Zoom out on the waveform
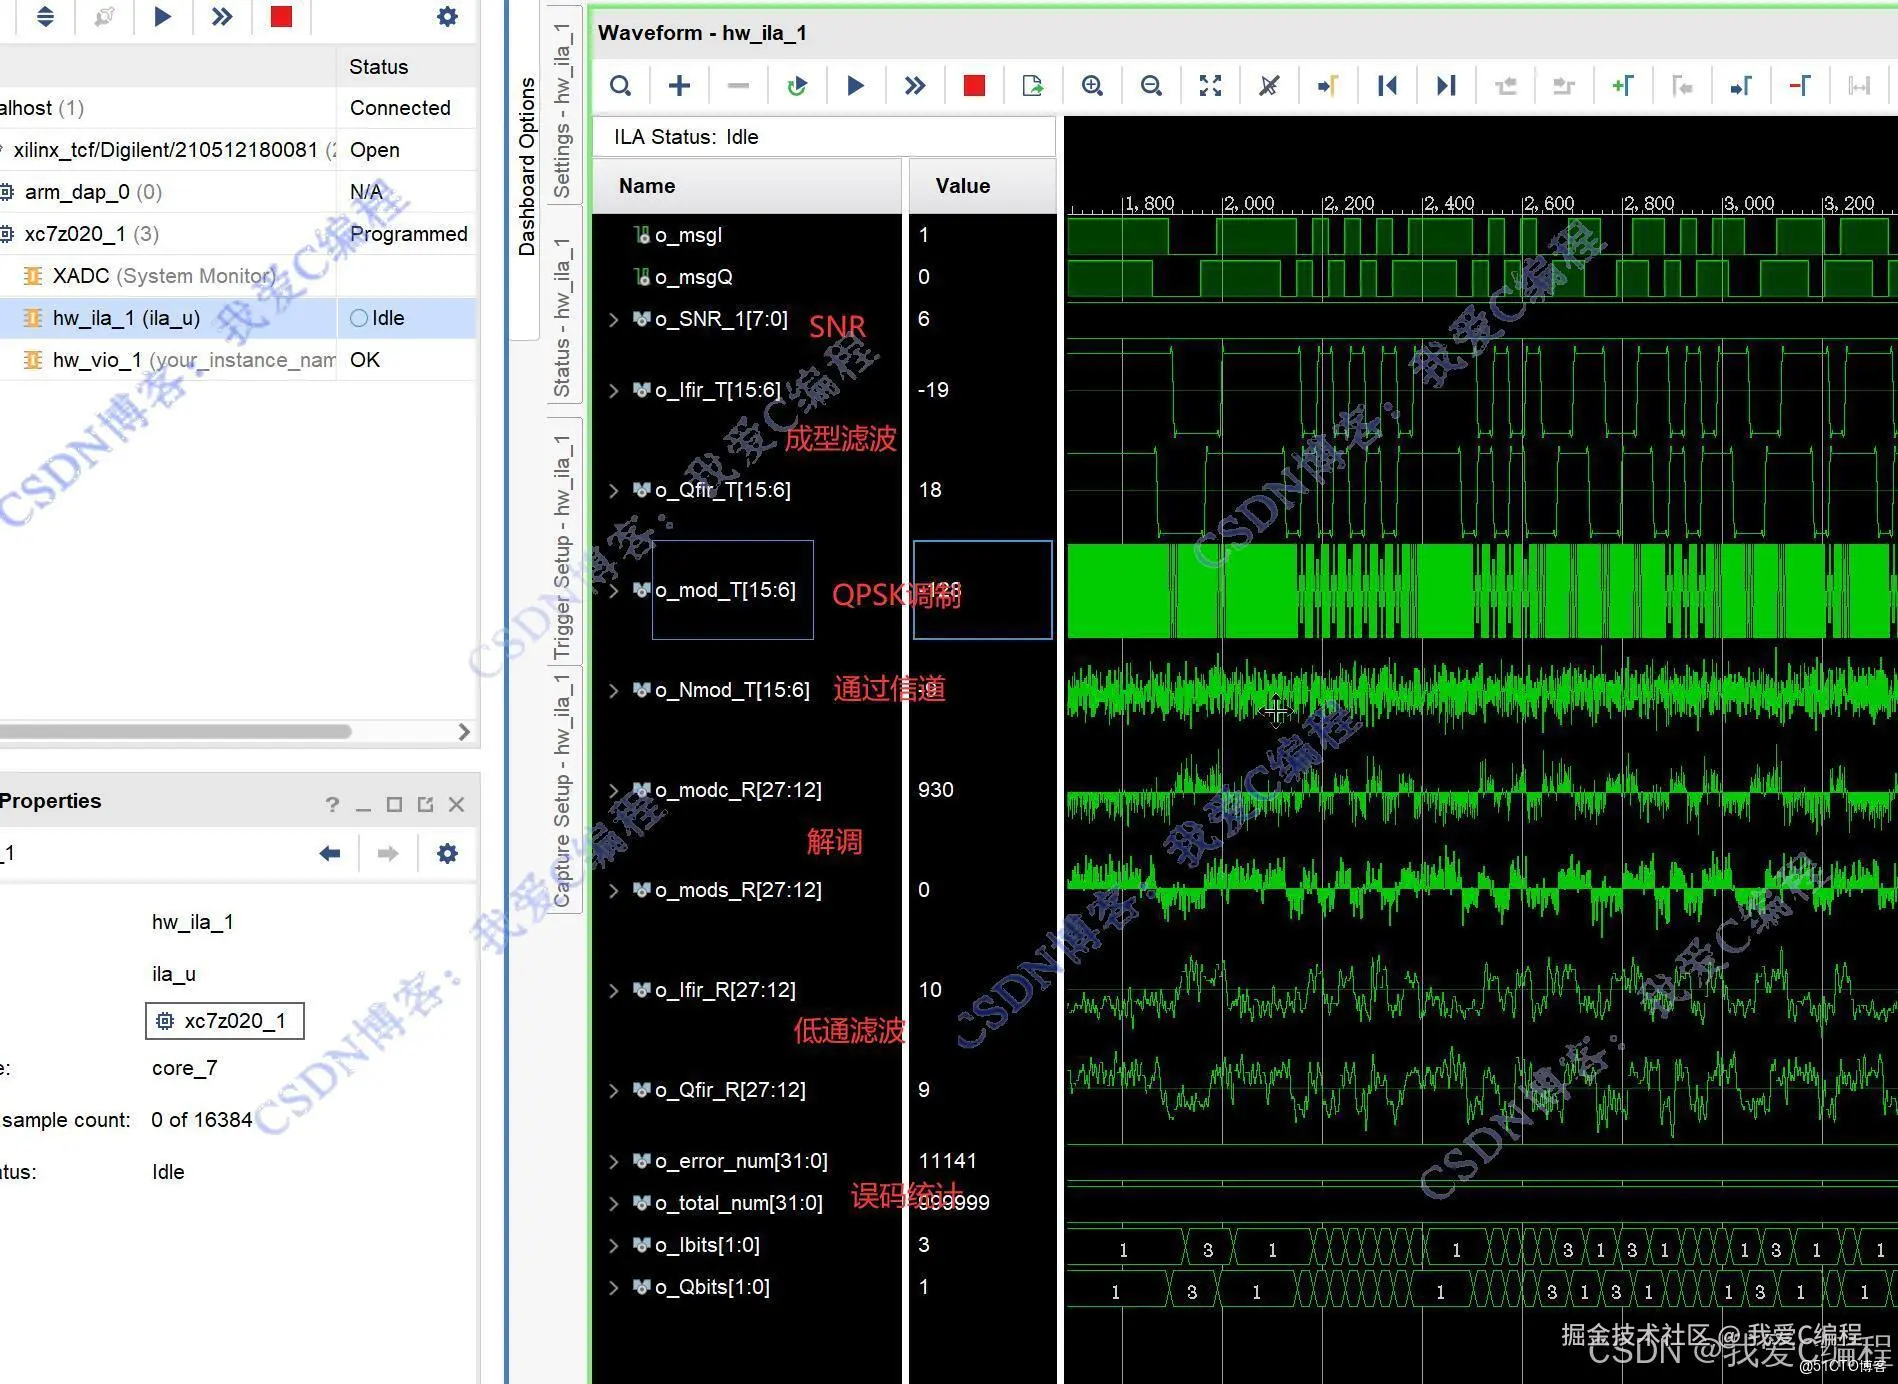1898x1384 pixels. click(1151, 86)
